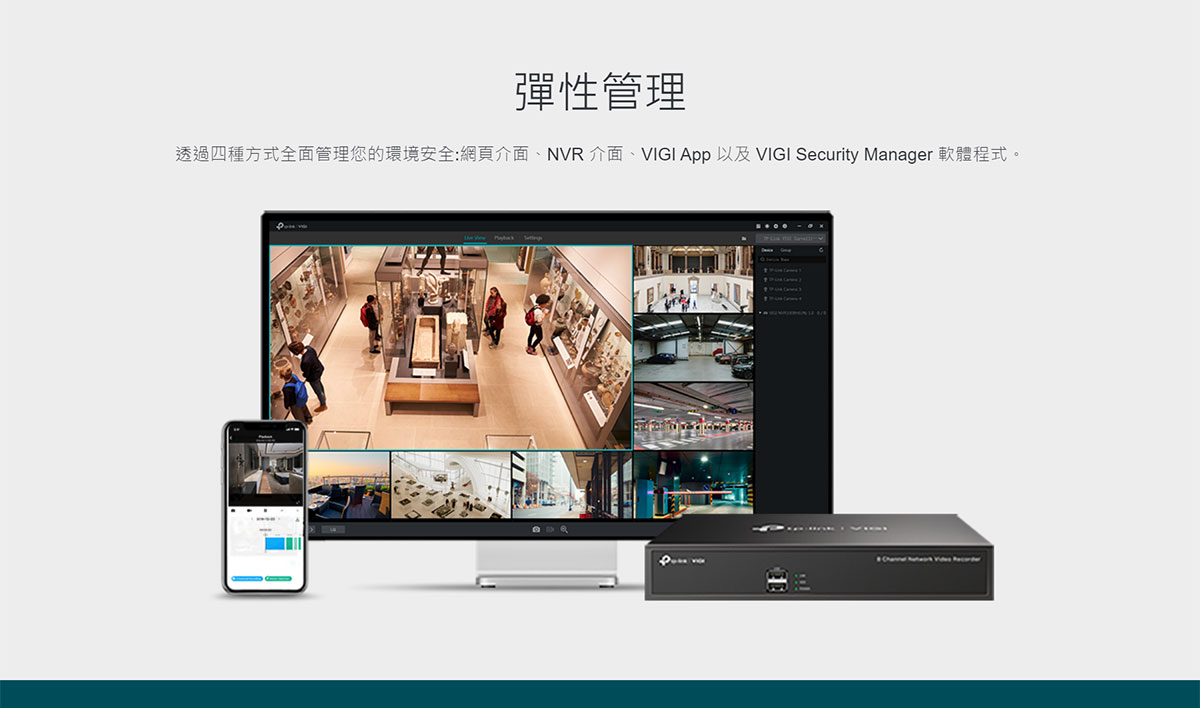Screen dimensions: 1200x708
Task: Open the Playback tab on the monitor
Action: coord(504,238)
